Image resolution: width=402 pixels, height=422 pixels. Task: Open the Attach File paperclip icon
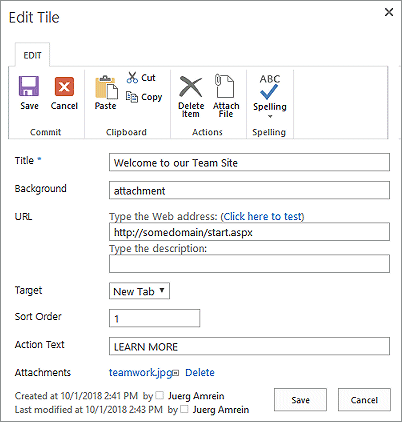pos(224,86)
